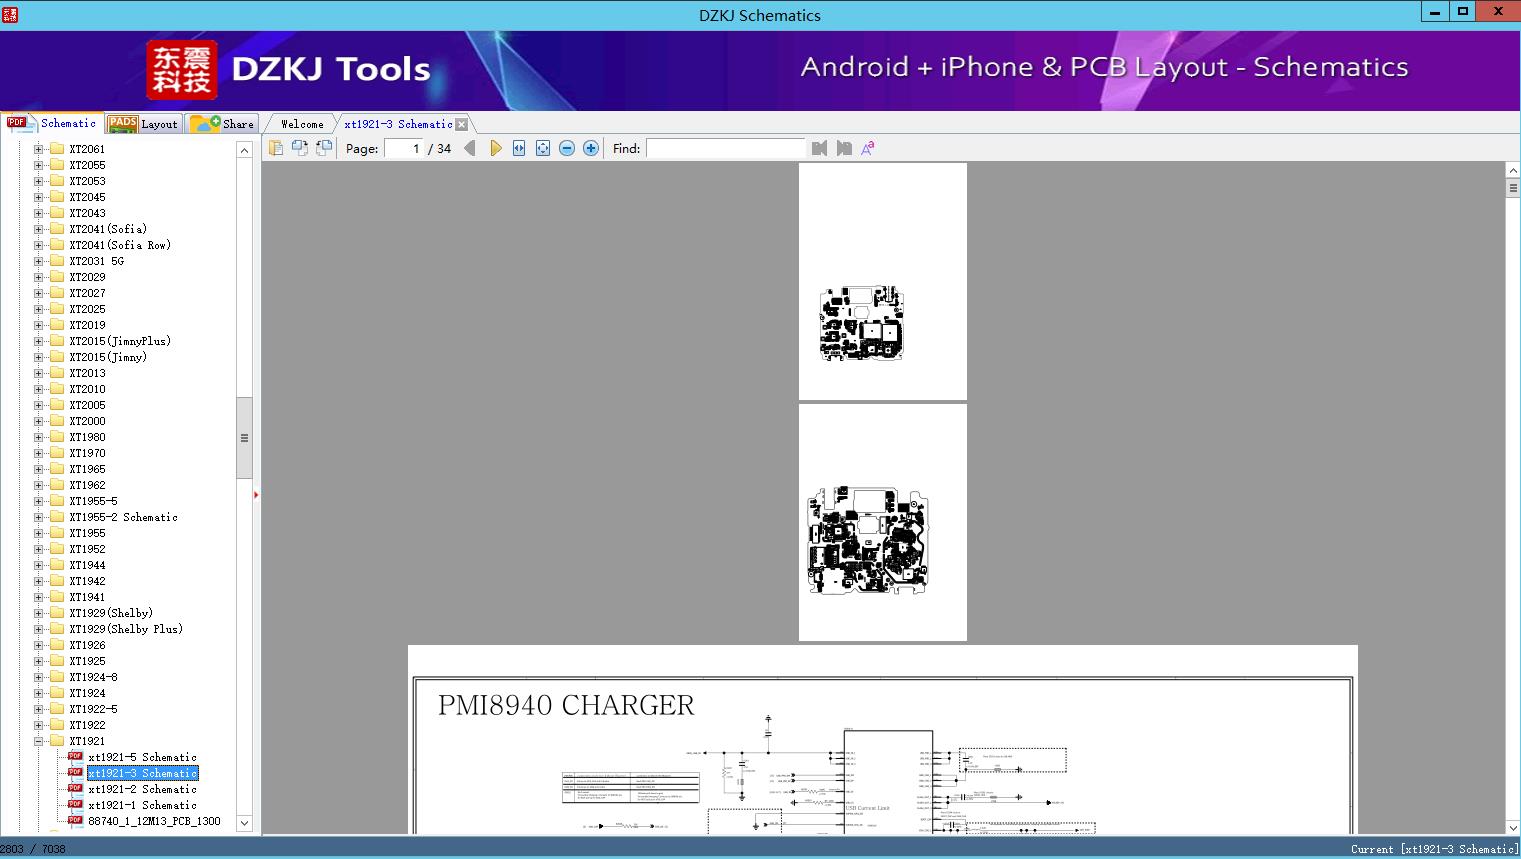Screen dimensions: 1521x859
Task: Click the folder icon of XT1955-5
Action: point(57,501)
